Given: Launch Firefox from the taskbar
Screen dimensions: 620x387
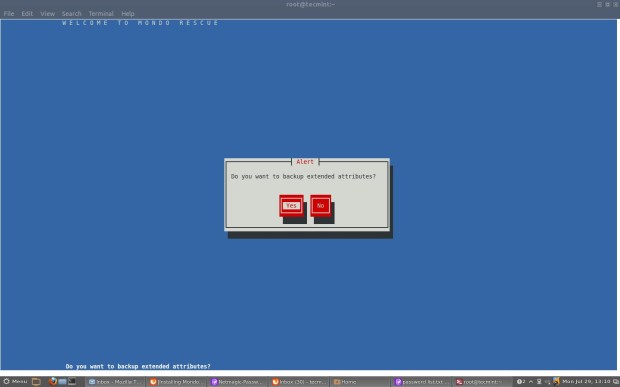Looking at the screenshot, I should click(x=52, y=381).
